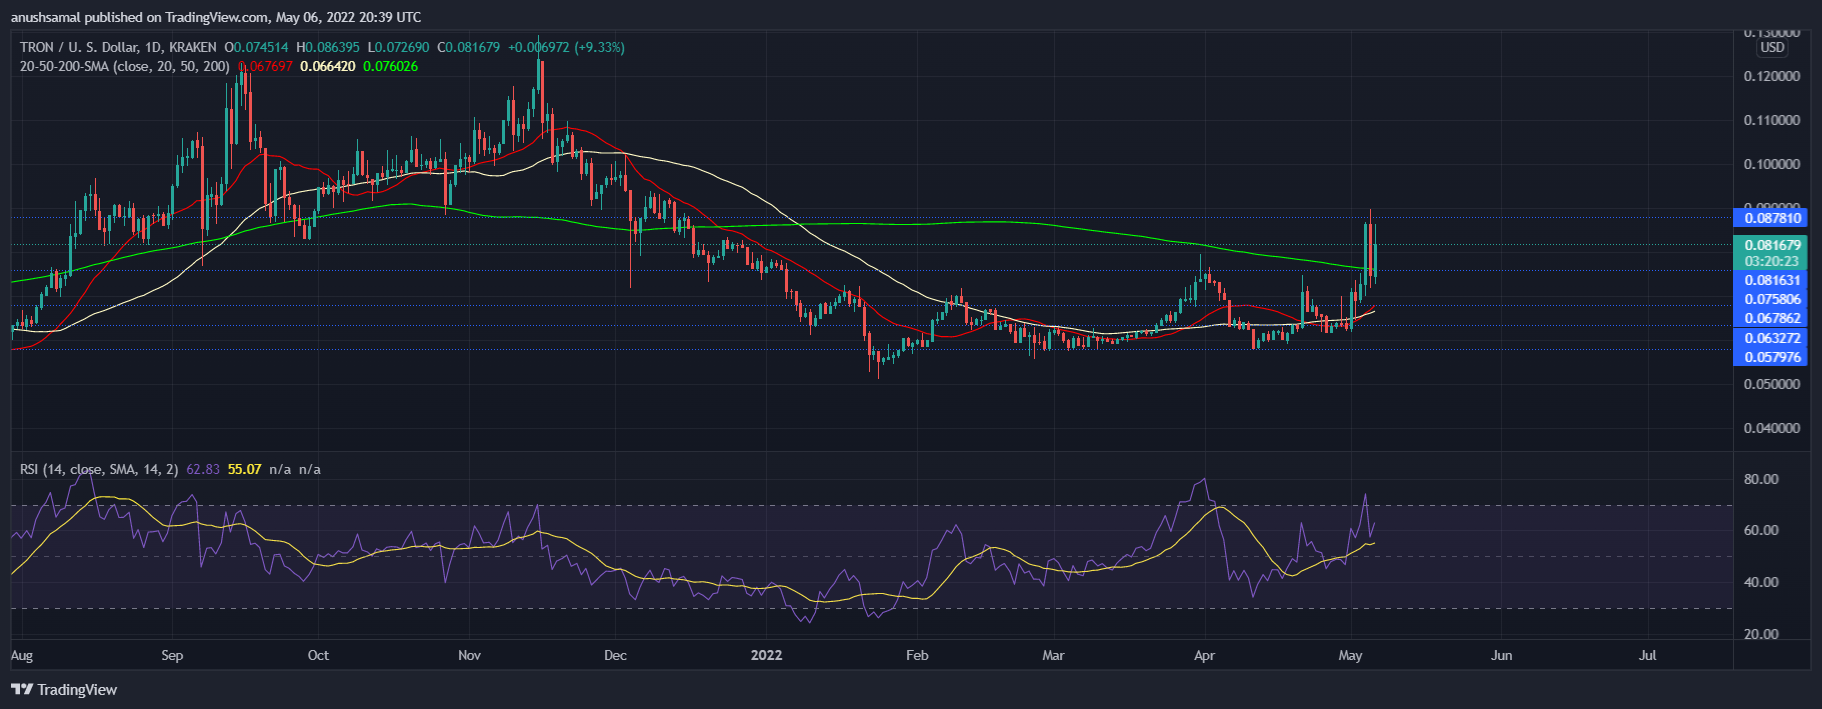
Task: Select the TRON / U.S. Dollar symbol title
Action: [118, 47]
